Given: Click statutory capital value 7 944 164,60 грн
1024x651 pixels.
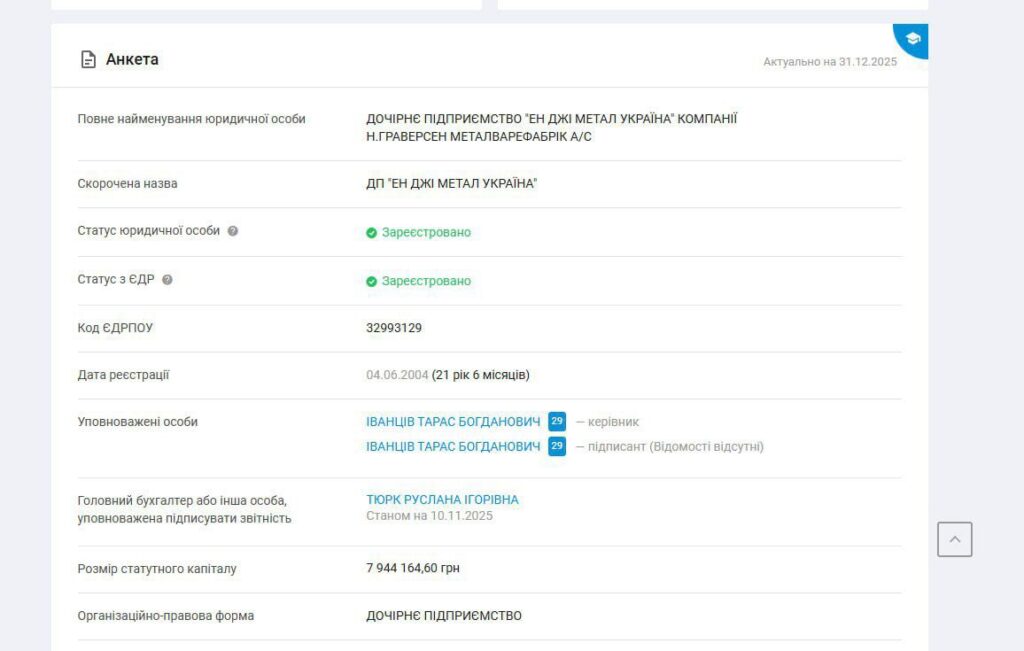Looking at the screenshot, I should click(413, 568).
